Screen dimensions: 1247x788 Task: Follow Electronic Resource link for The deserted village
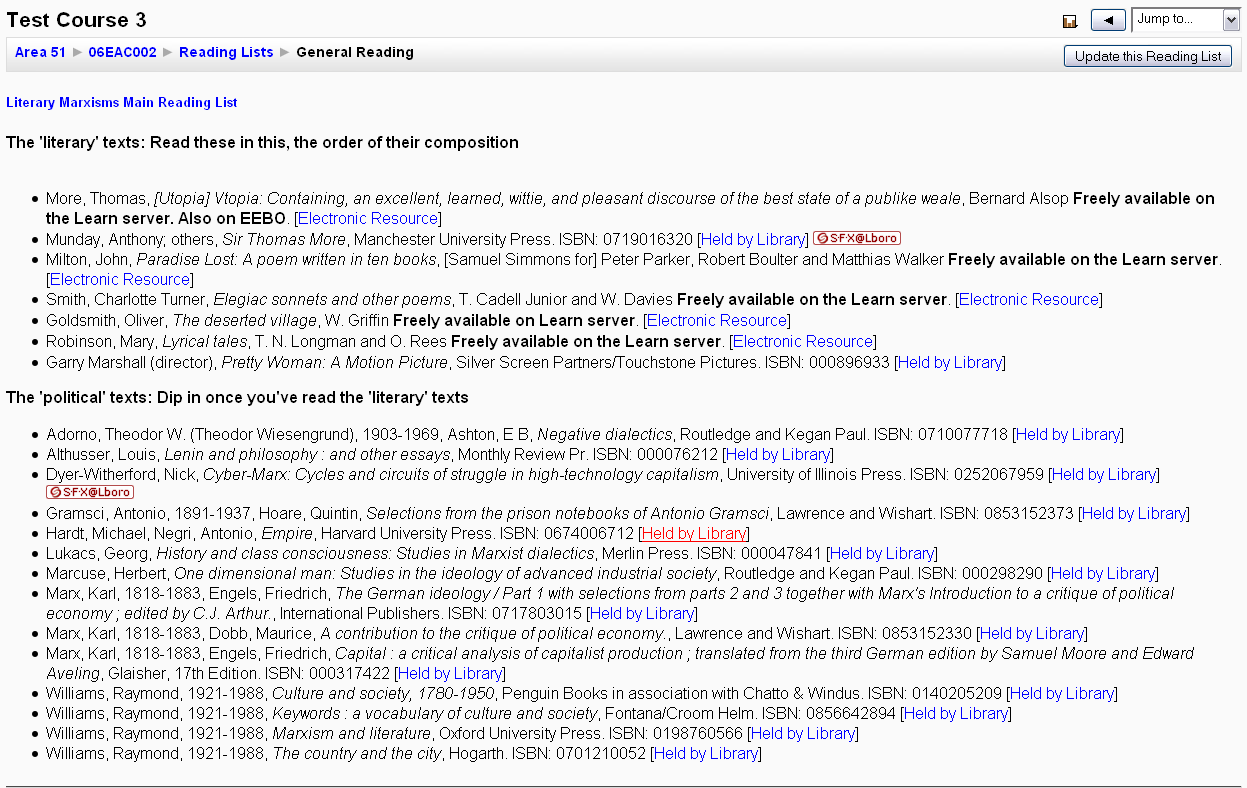716,321
